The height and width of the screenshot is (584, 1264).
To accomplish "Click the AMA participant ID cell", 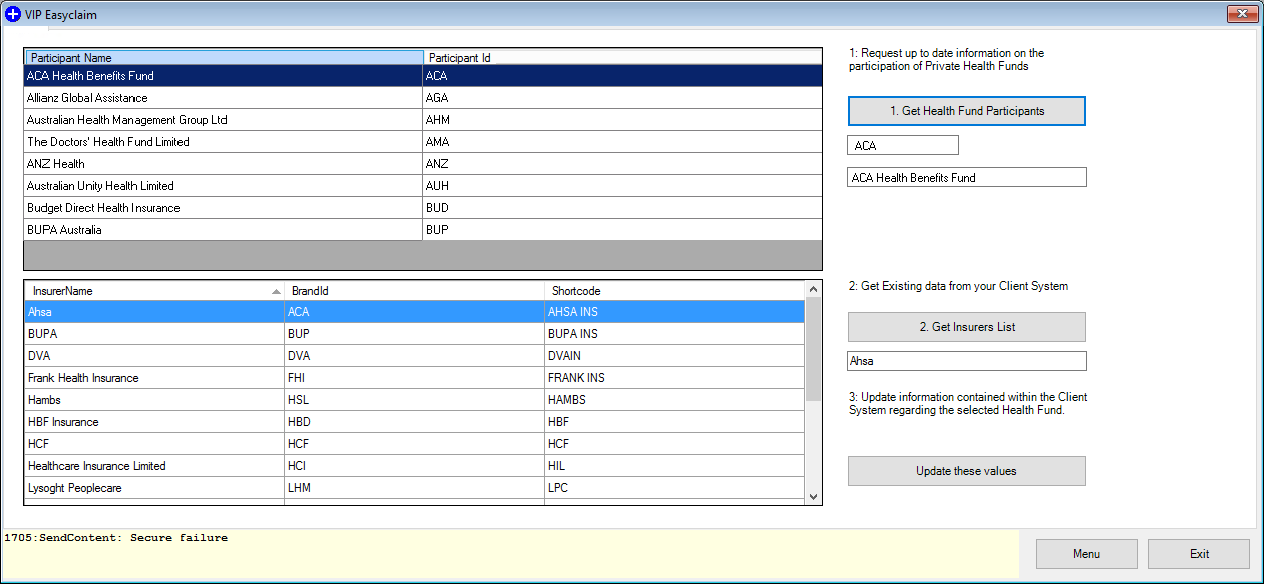I will pos(622,142).
